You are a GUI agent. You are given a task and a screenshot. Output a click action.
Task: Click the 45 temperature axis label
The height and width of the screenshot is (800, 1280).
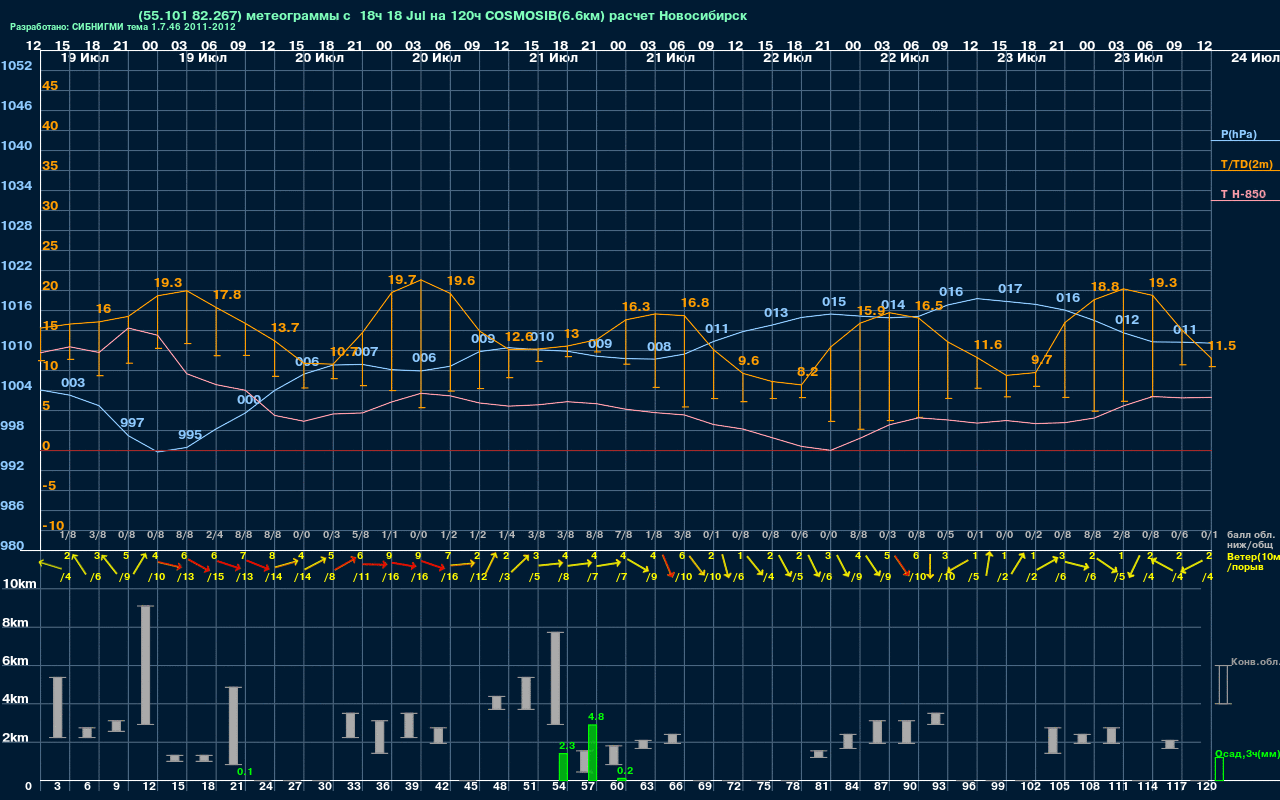(50, 86)
